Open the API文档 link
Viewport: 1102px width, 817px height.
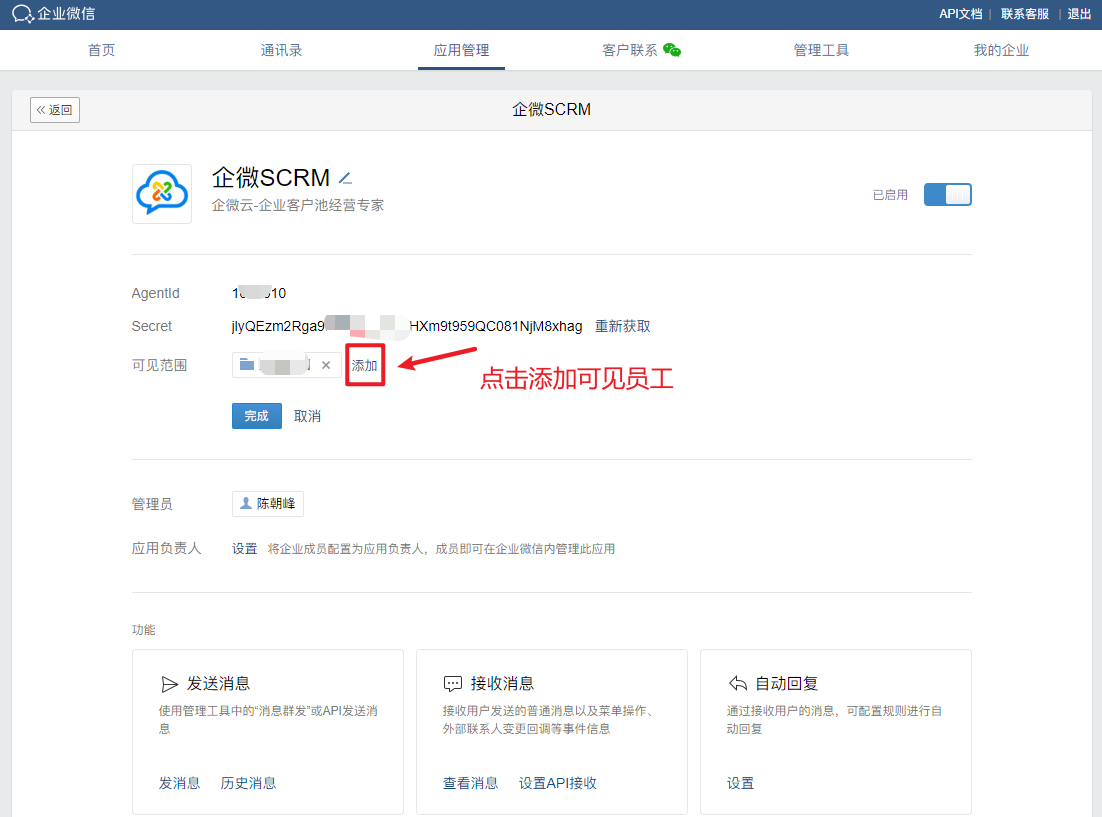coord(960,14)
